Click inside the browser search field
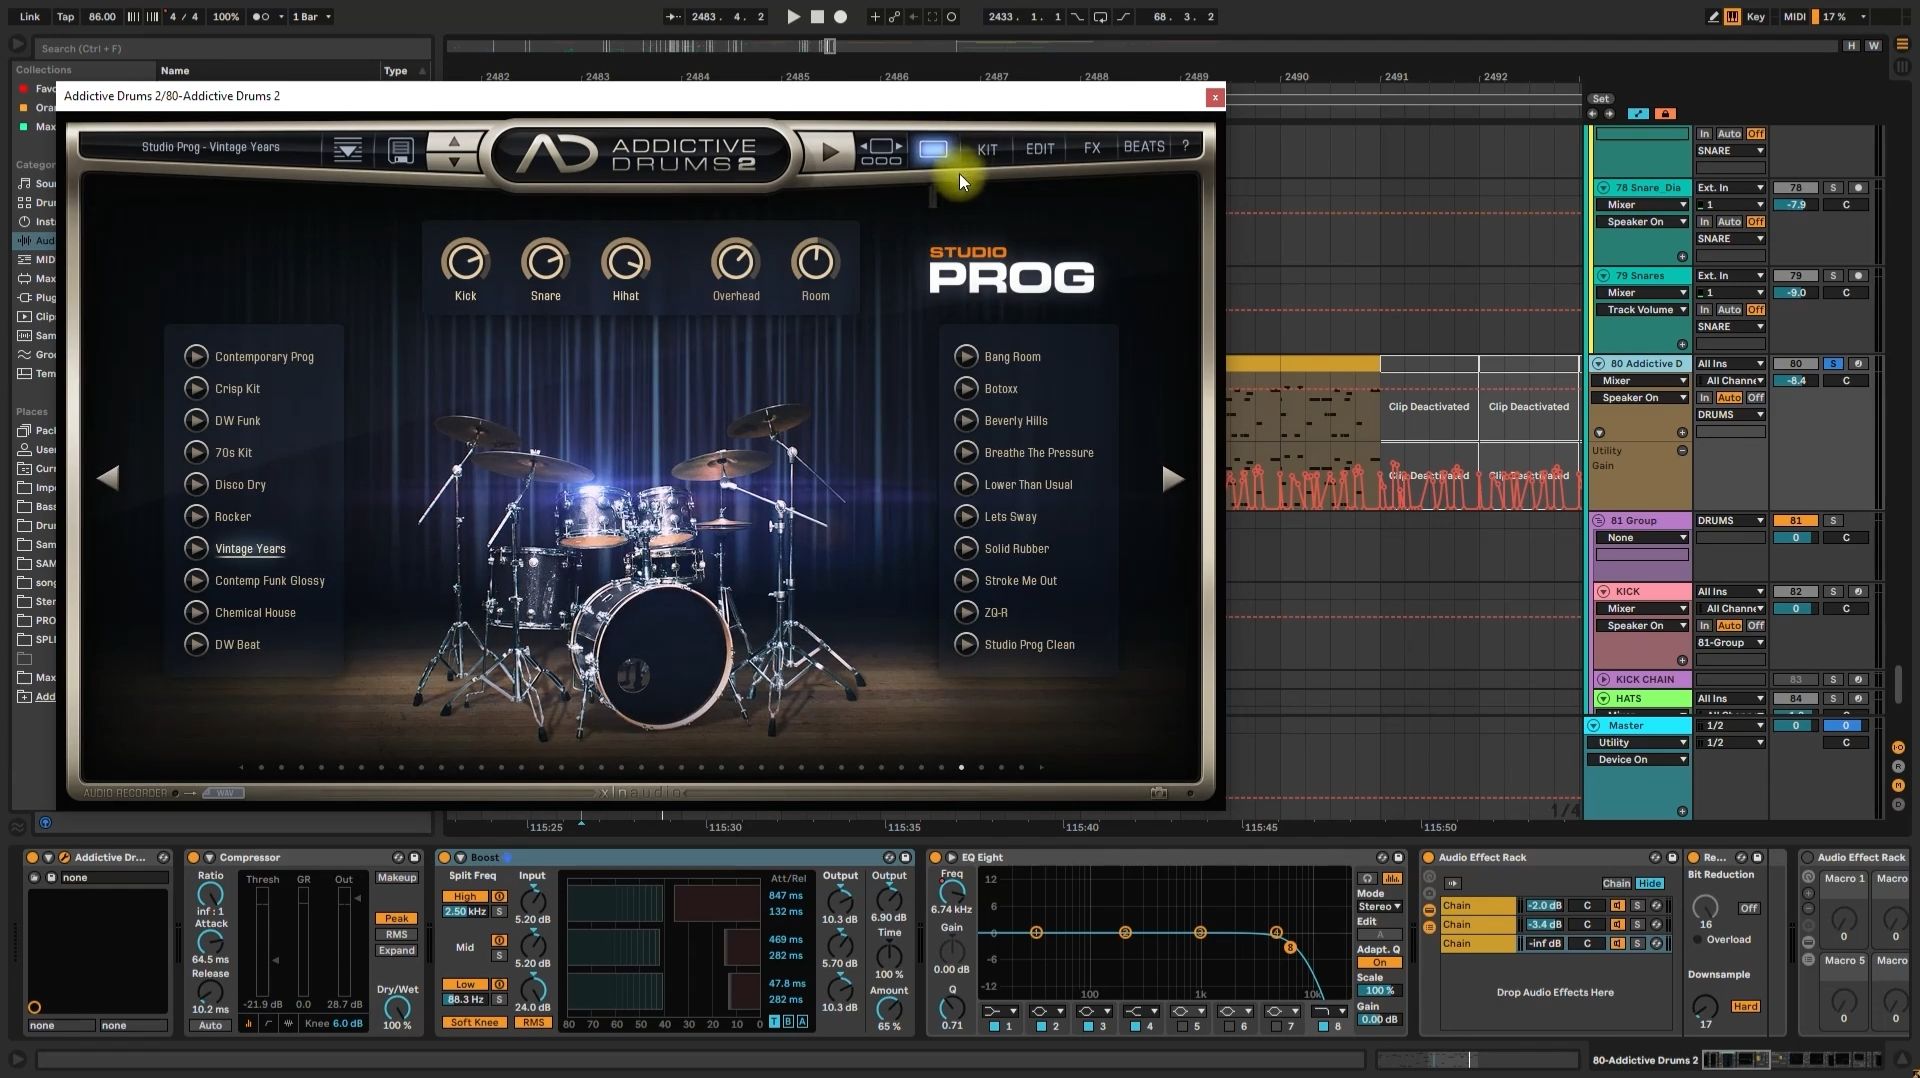 (x=230, y=47)
